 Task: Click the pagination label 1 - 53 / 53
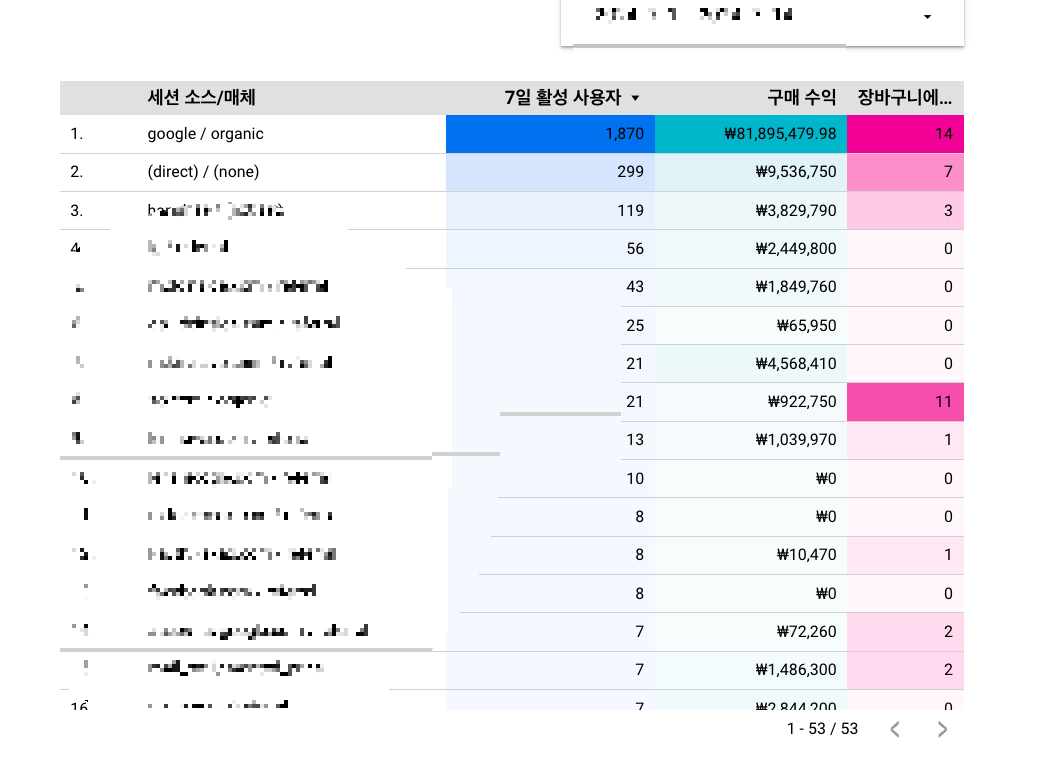click(821, 729)
